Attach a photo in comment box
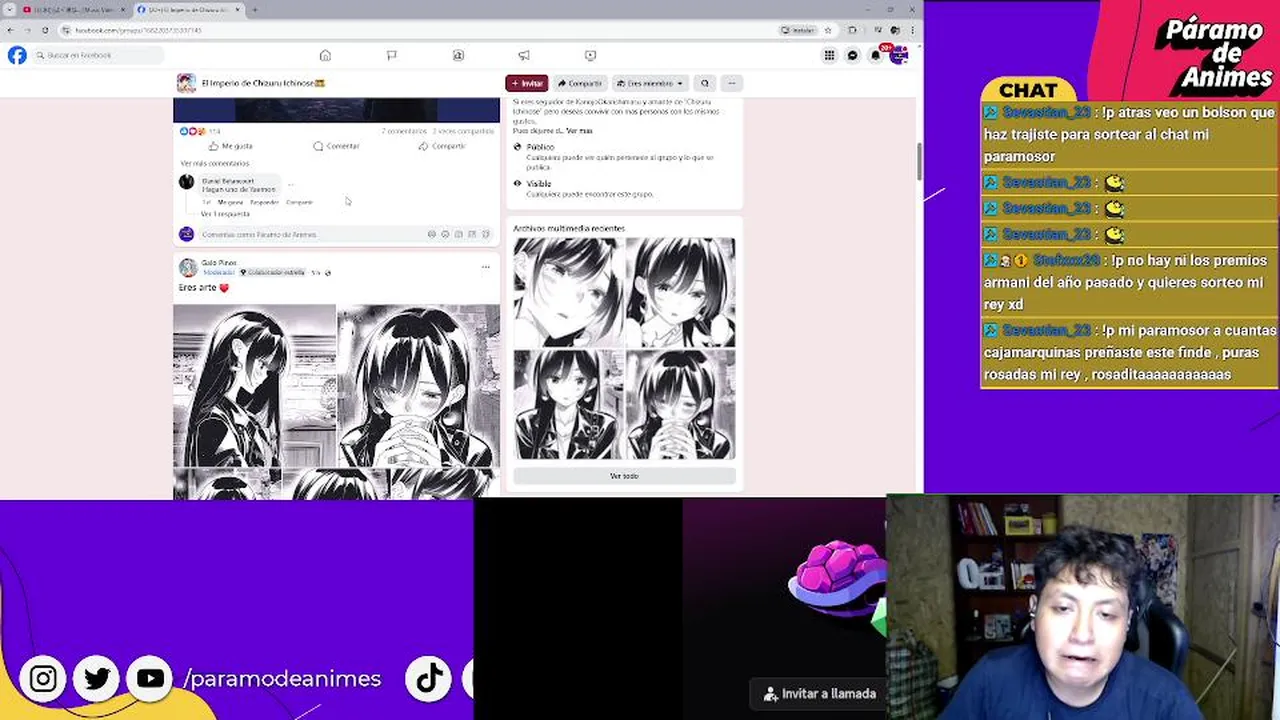This screenshot has width=1280, height=720. (x=458, y=234)
